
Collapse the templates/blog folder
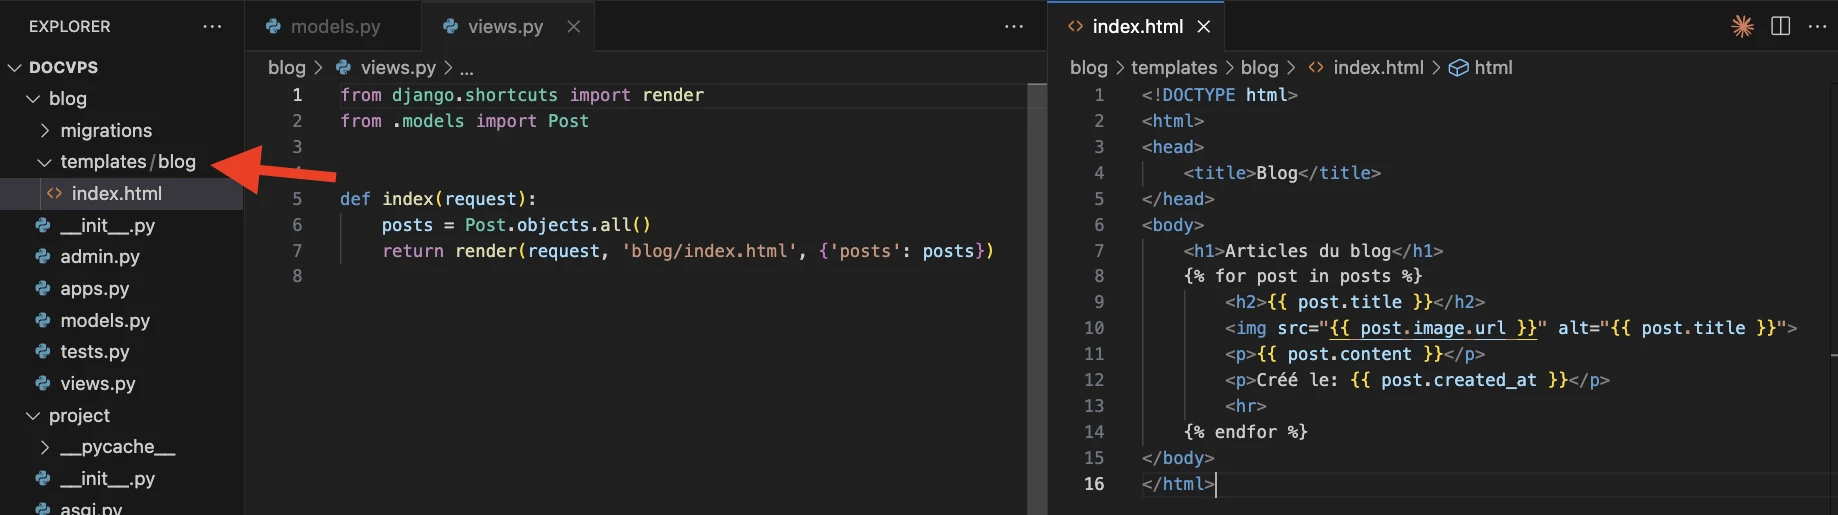click(44, 162)
